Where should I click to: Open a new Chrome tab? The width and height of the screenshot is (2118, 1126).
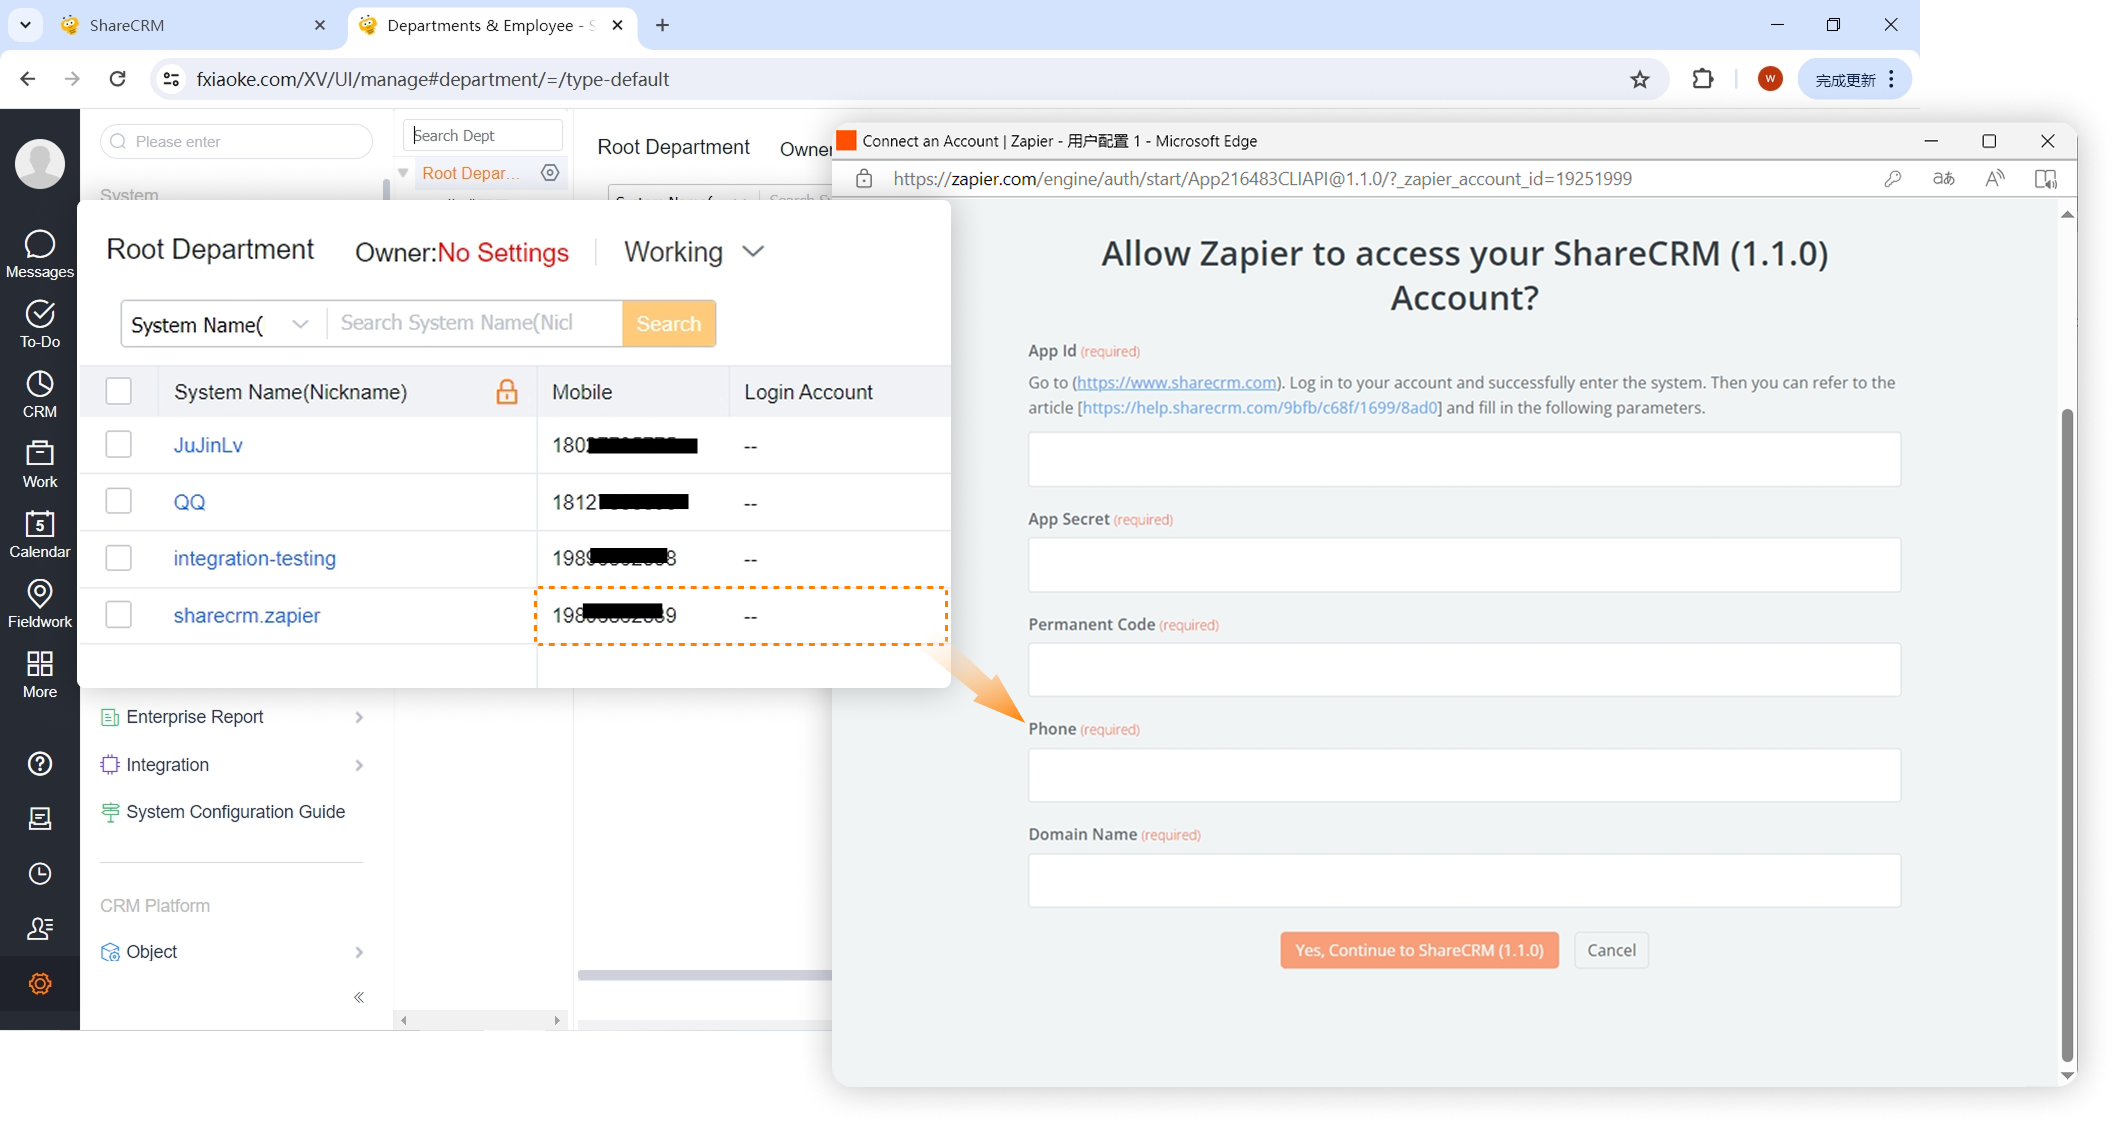coord(662,25)
